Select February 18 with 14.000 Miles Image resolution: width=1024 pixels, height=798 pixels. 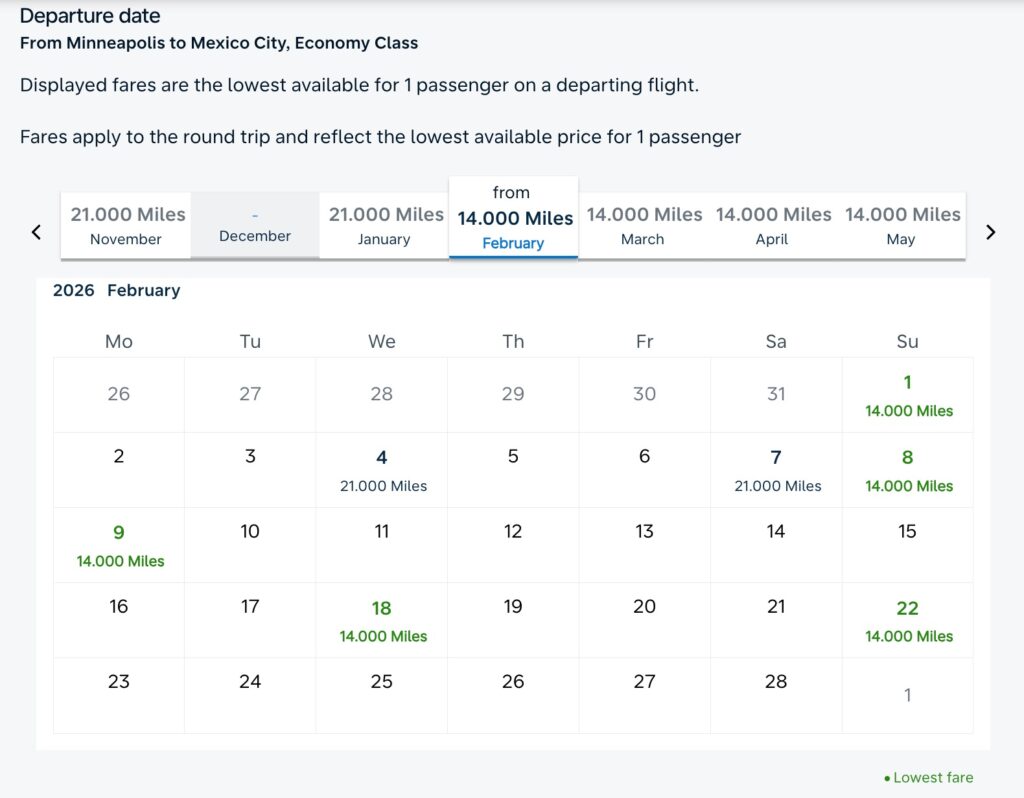[x=381, y=621]
